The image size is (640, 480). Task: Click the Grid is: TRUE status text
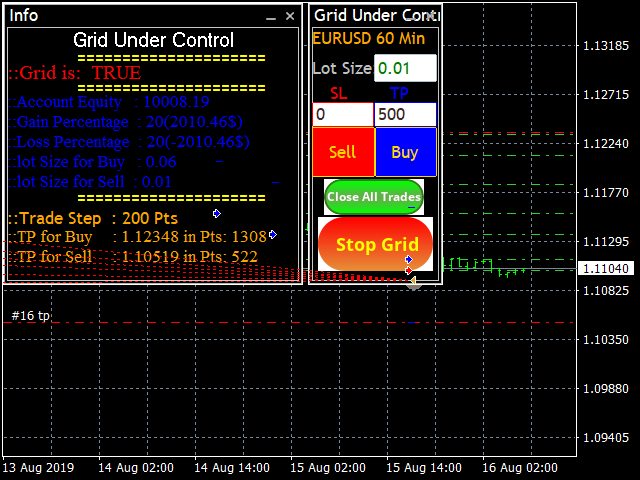75,73
